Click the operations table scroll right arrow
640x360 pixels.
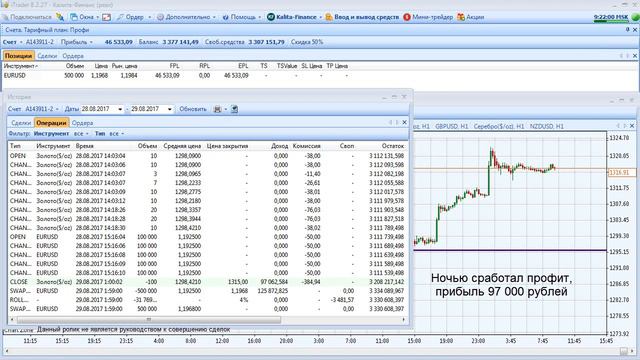point(404,320)
